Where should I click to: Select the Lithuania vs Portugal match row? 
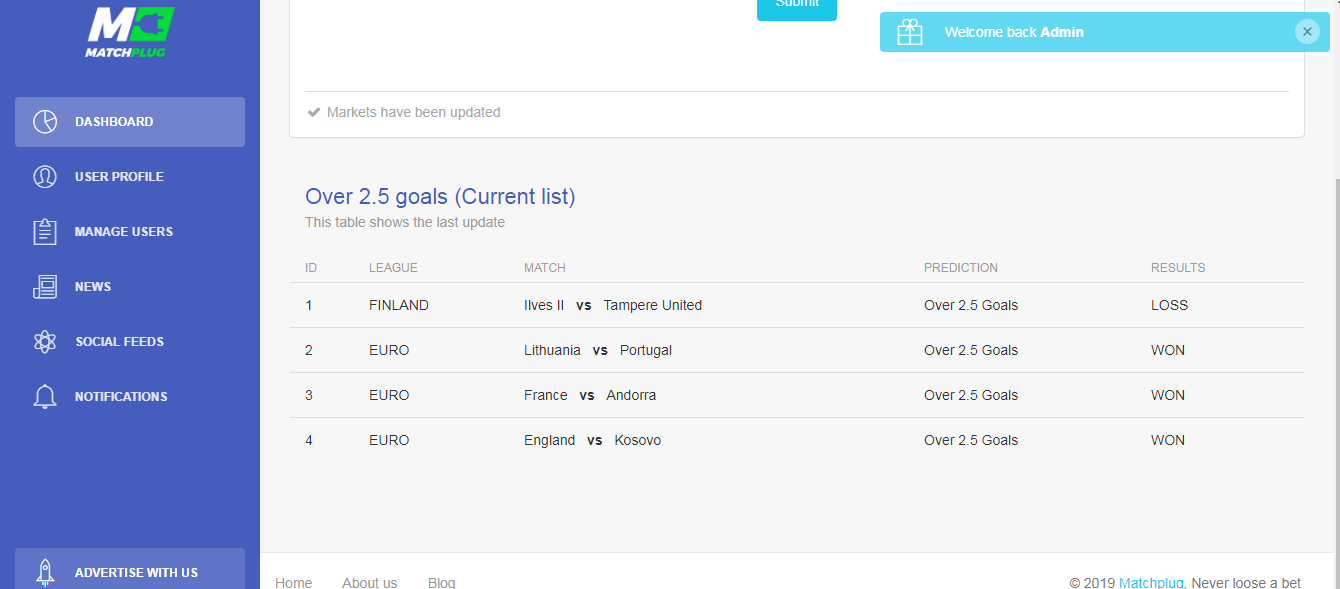(x=597, y=350)
